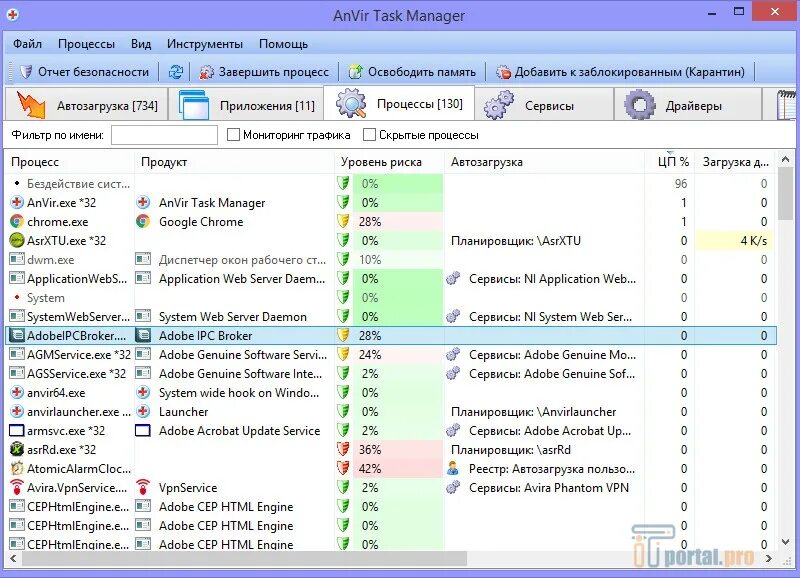Click 'Планировщик: \AsrXTU' autostart cell
The width and height of the screenshot is (800, 578).
point(516,241)
